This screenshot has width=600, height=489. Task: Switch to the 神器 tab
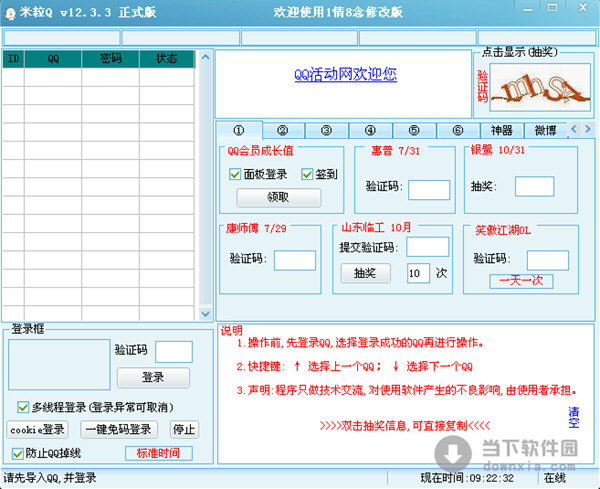click(501, 130)
